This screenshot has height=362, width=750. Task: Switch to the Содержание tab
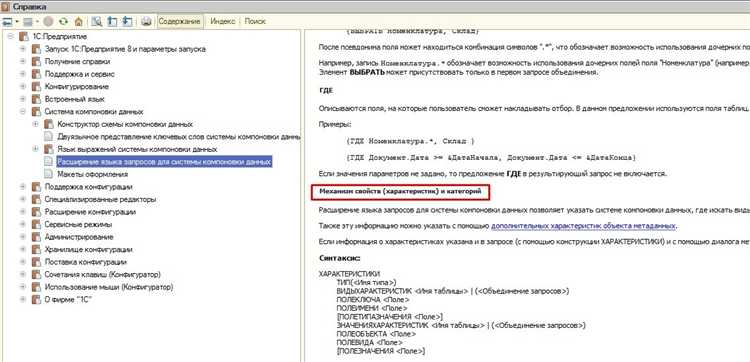tap(179, 22)
